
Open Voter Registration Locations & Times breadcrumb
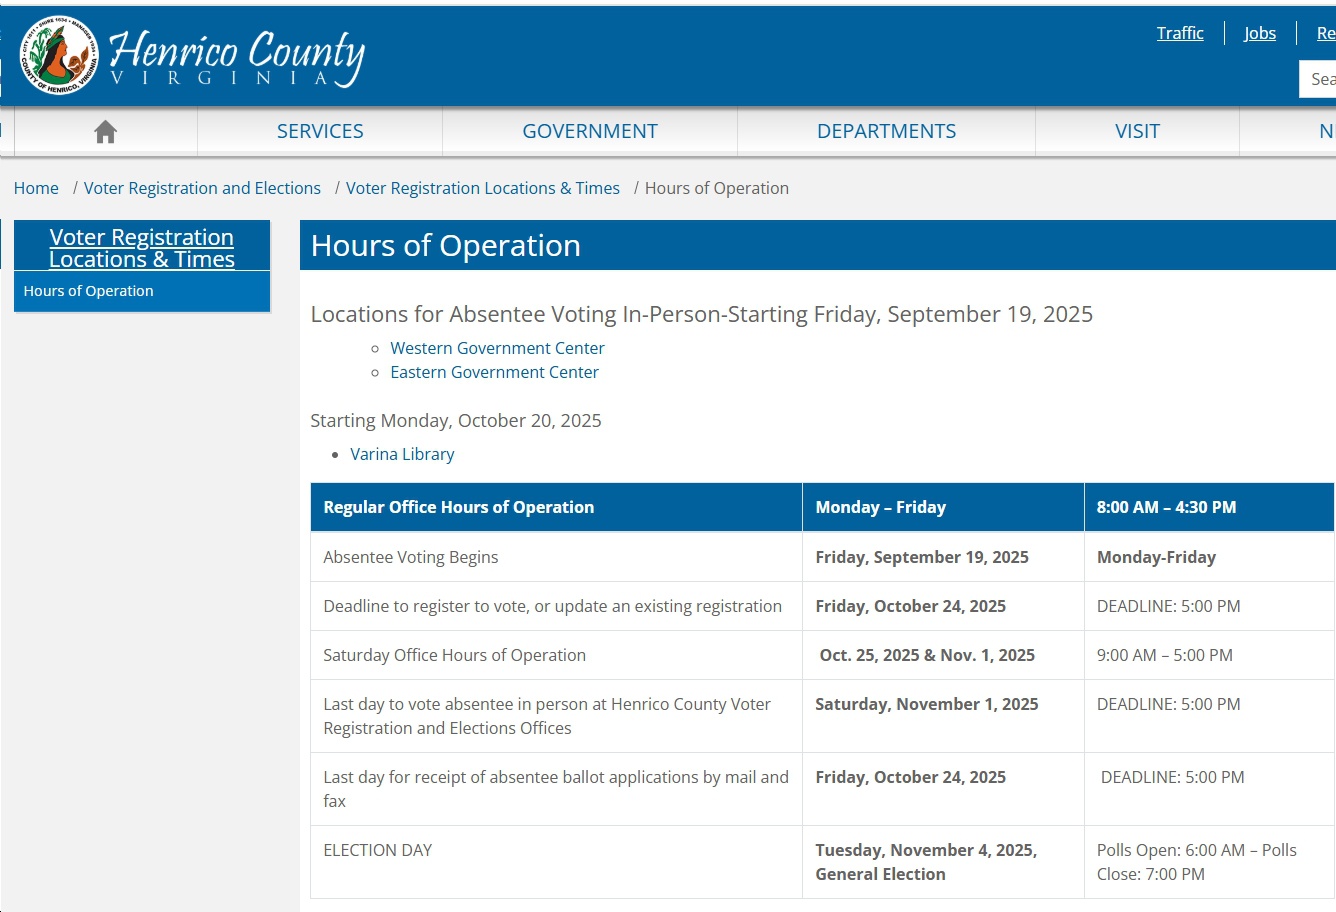[483, 188]
